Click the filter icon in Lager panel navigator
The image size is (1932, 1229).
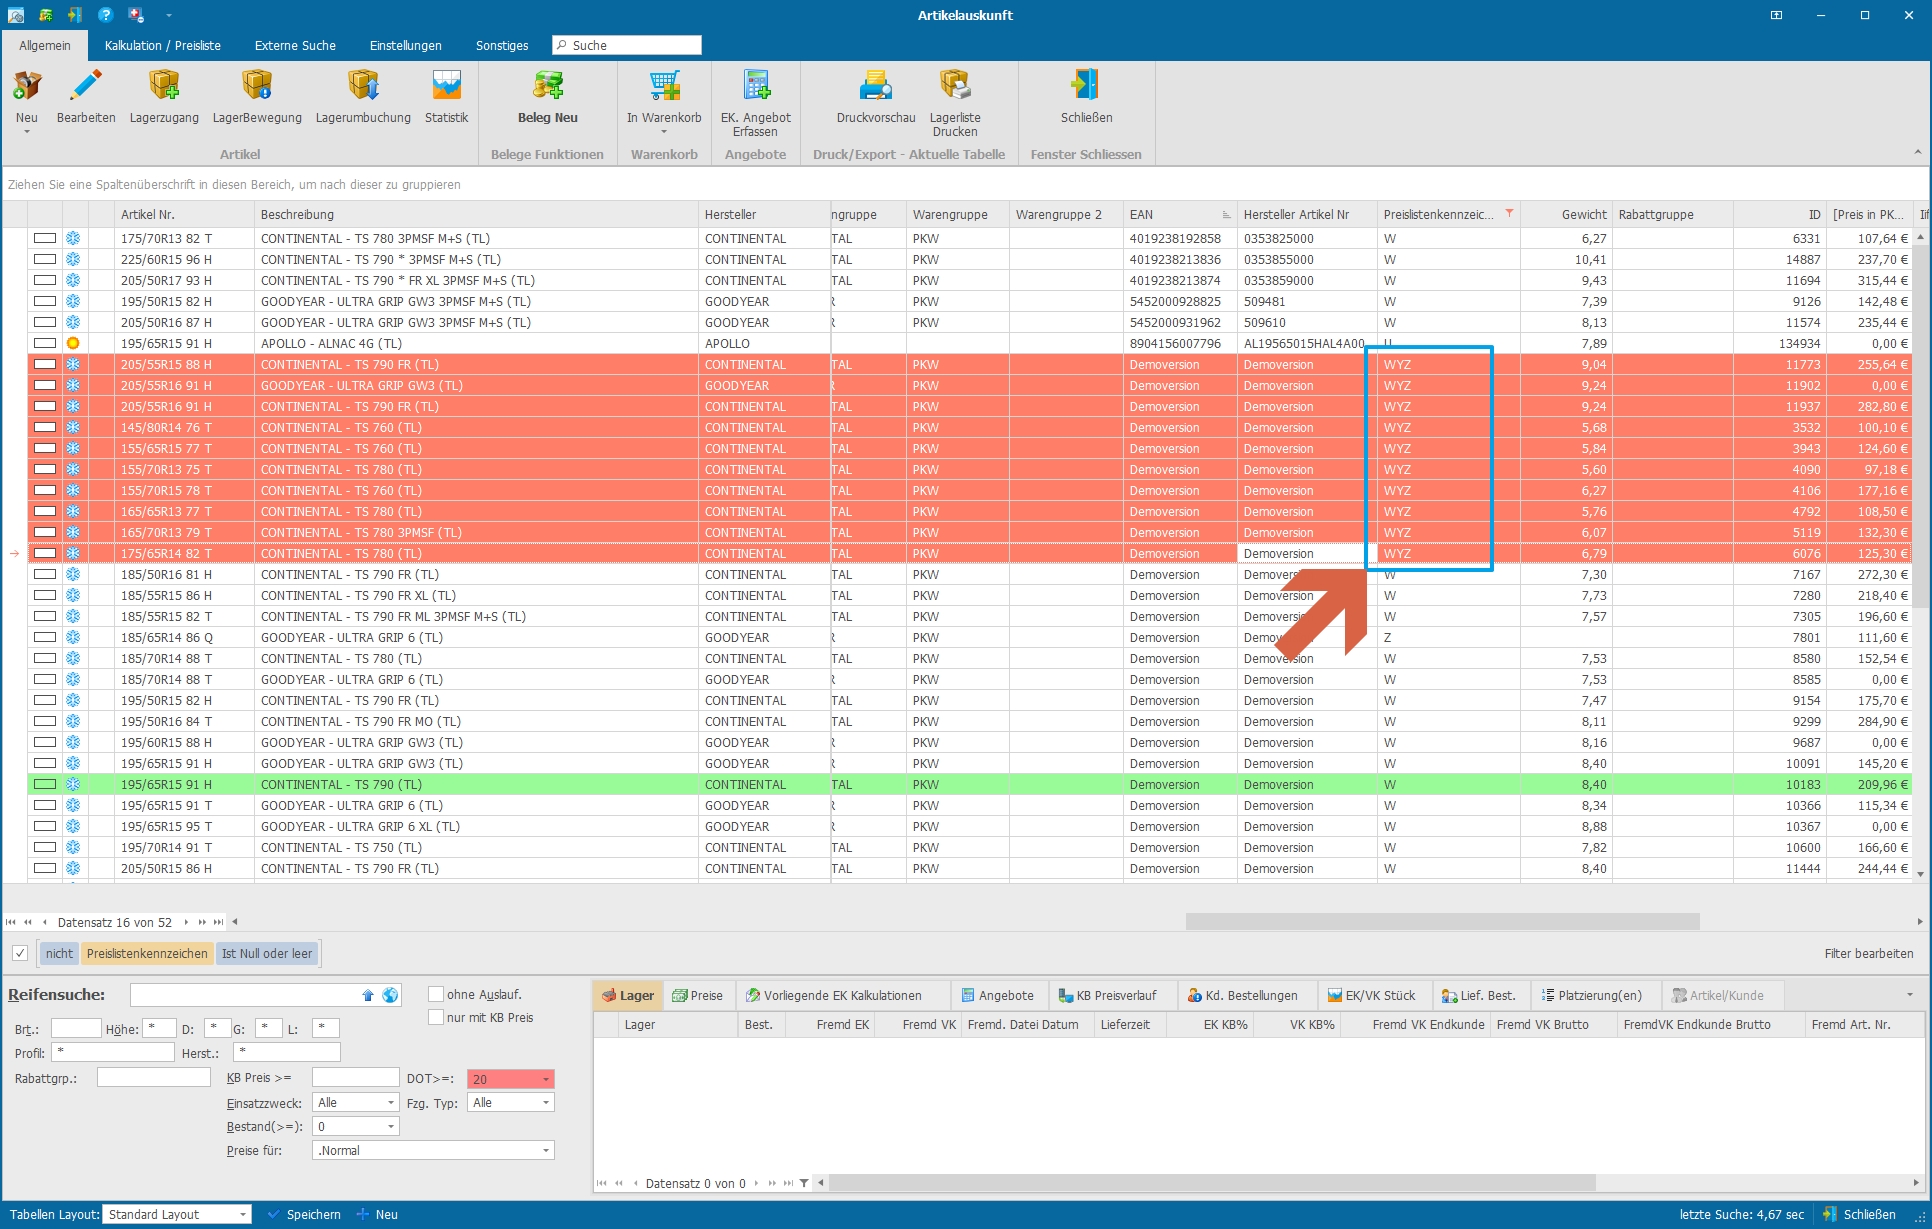[x=804, y=1183]
